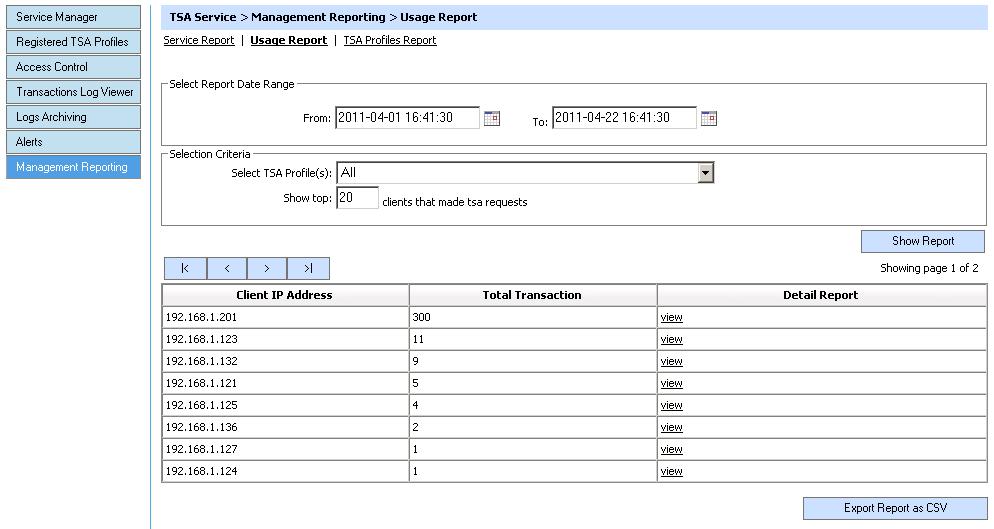
Task: Open calendar picker for From date
Action: [x=492, y=118]
